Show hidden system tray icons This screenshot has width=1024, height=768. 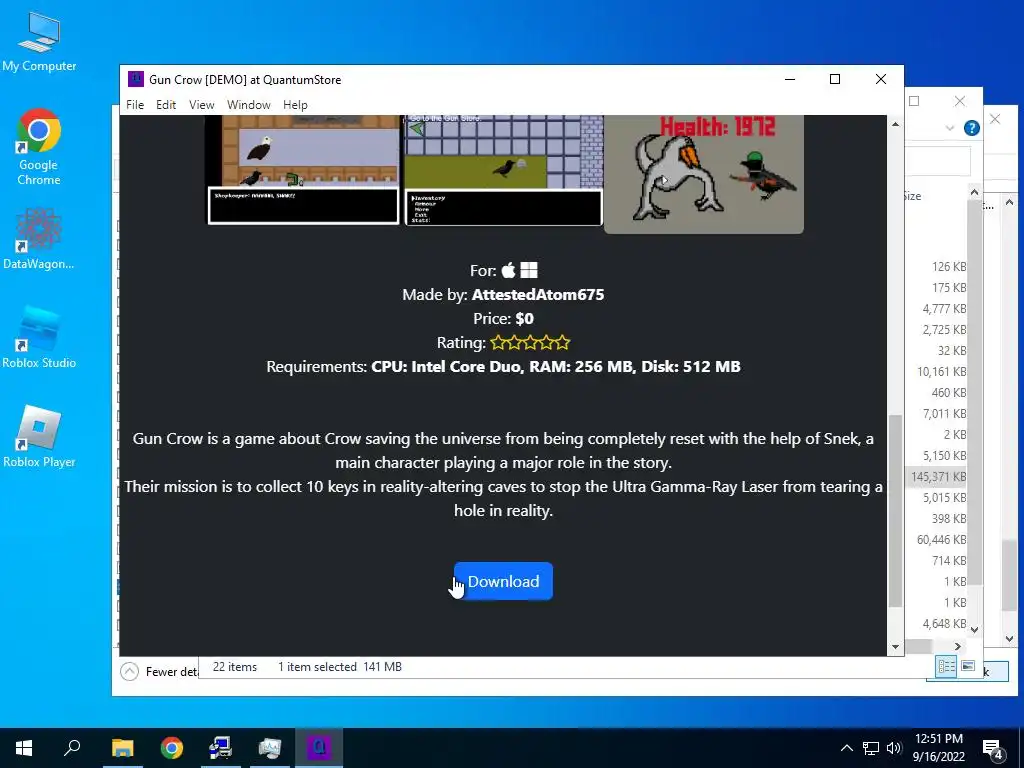click(x=846, y=748)
